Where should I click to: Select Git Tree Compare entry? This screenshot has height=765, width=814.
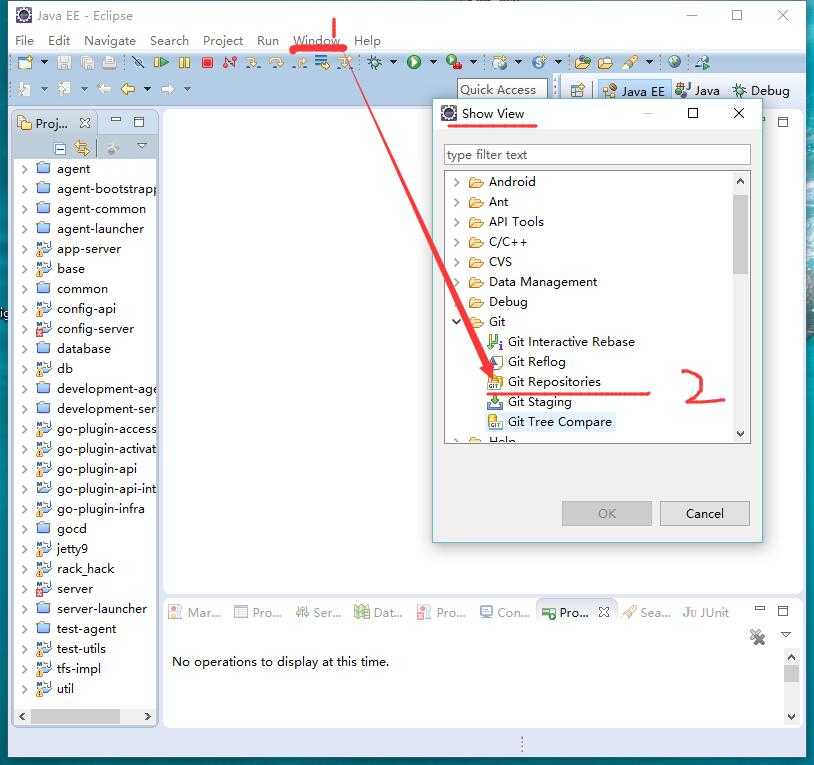pyautogui.click(x=559, y=422)
